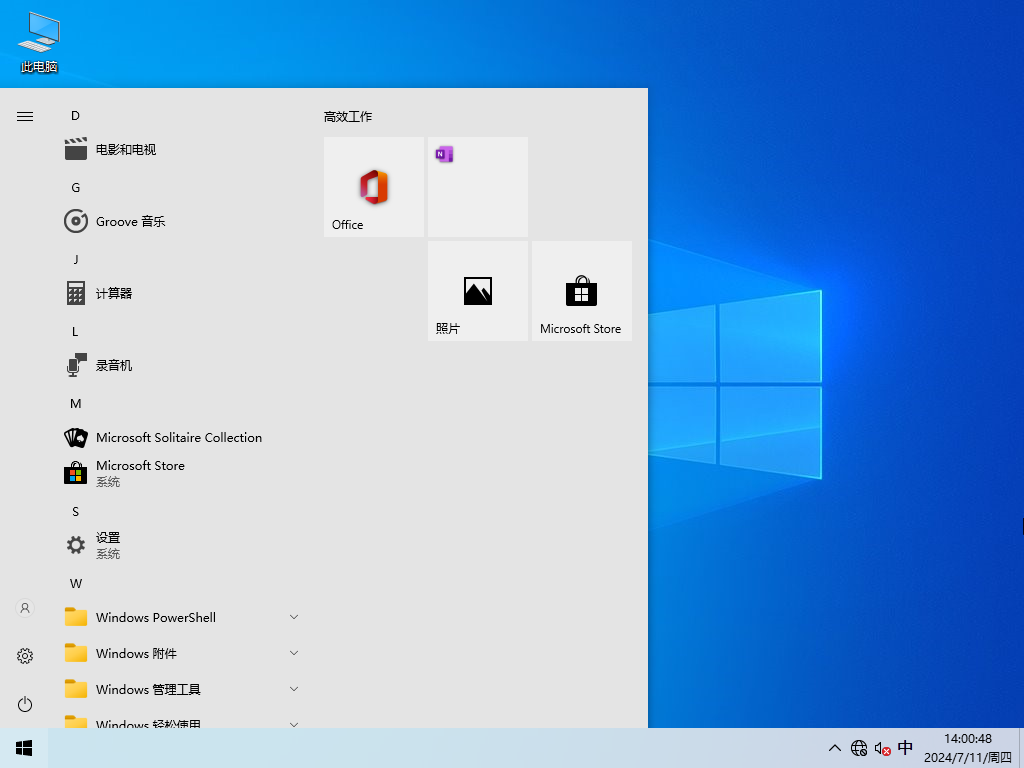Open Microsoft Solitaire Collection

point(179,437)
